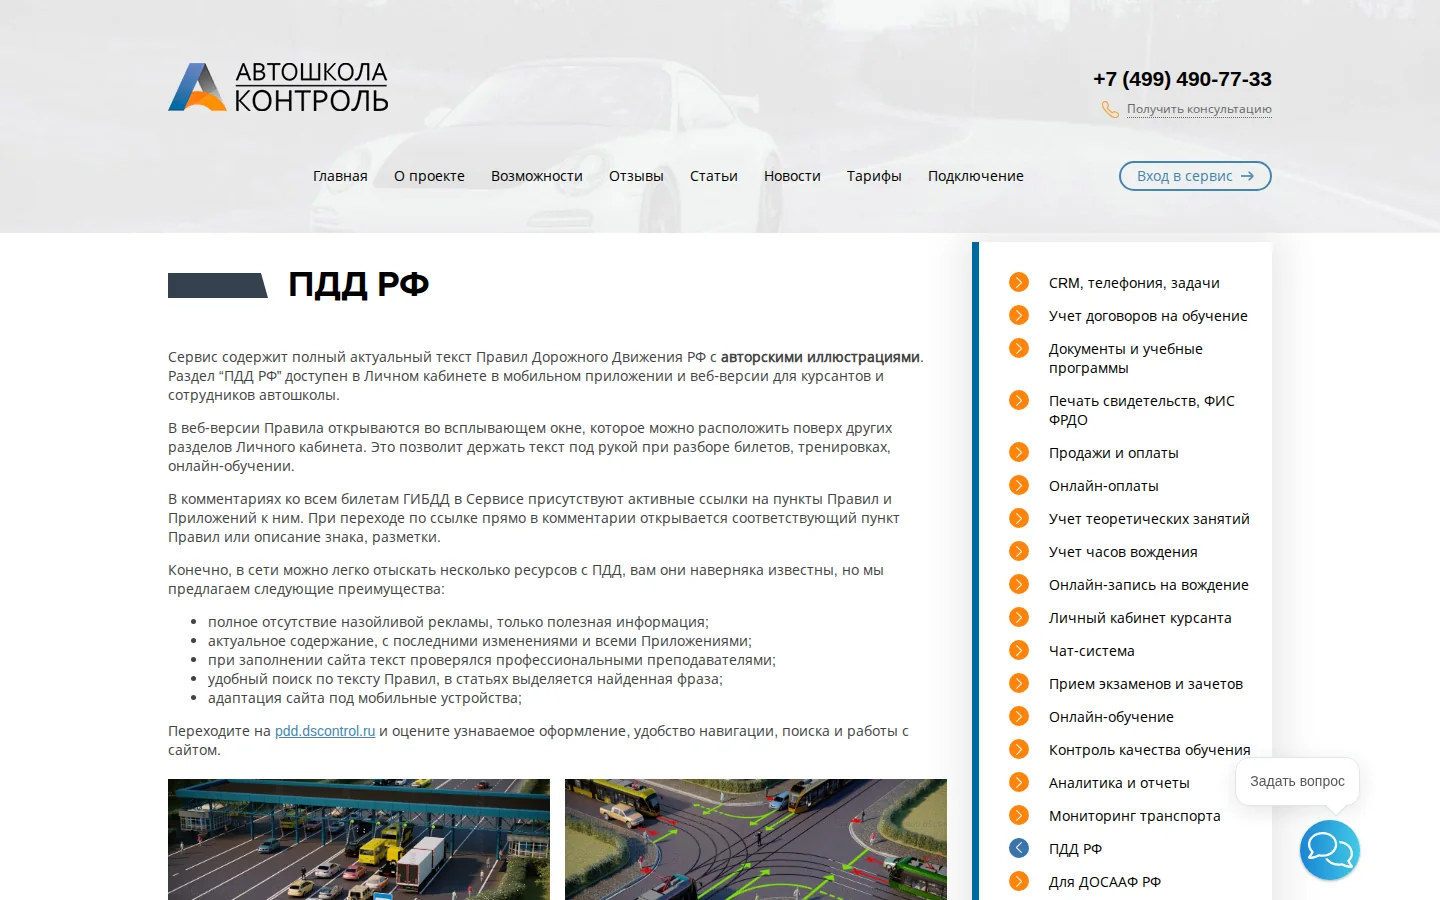
Task: Open Для ДОСААФ РФ sidebar link
Action: pyautogui.click(x=1105, y=882)
